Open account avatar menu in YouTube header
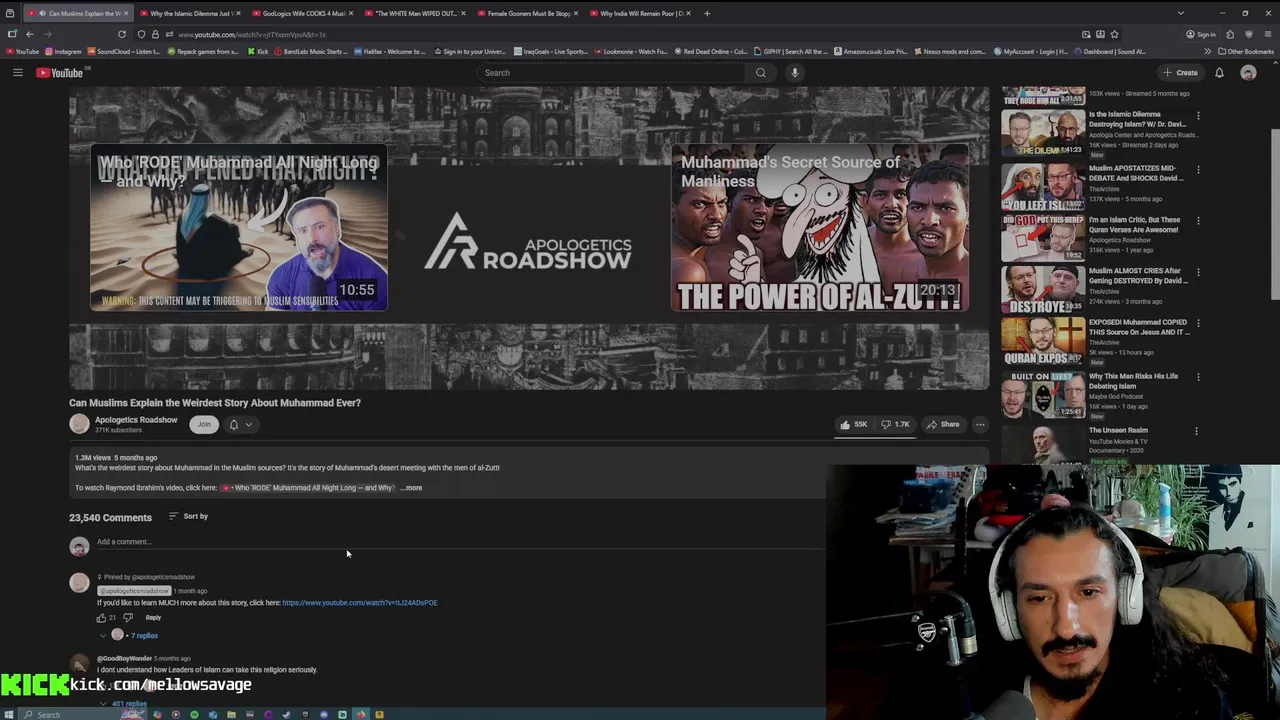1280x720 pixels. click(x=1248, y=72)
